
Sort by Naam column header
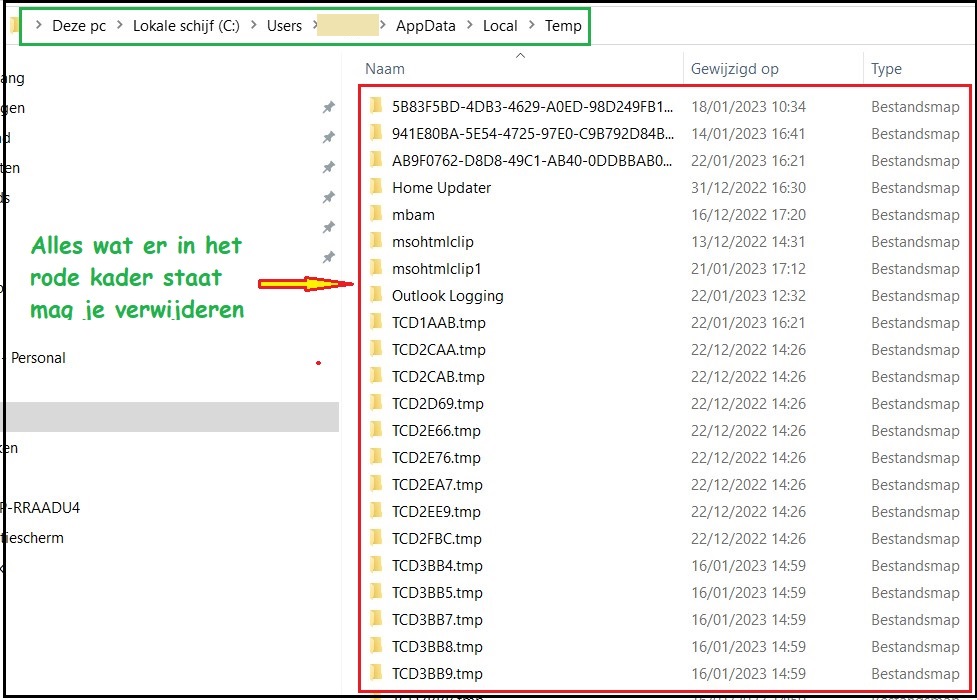coord(385,69)
